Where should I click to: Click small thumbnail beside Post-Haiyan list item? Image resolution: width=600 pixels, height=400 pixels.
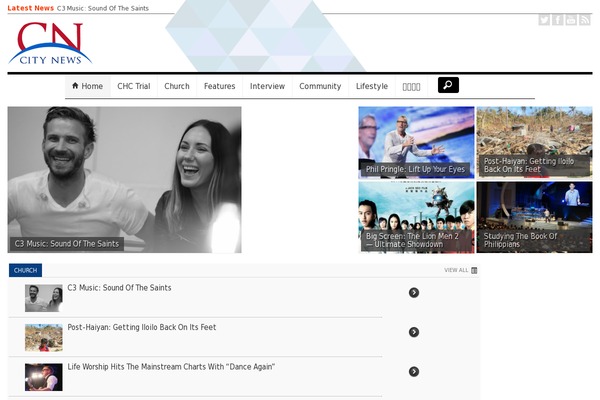(44, 338)
